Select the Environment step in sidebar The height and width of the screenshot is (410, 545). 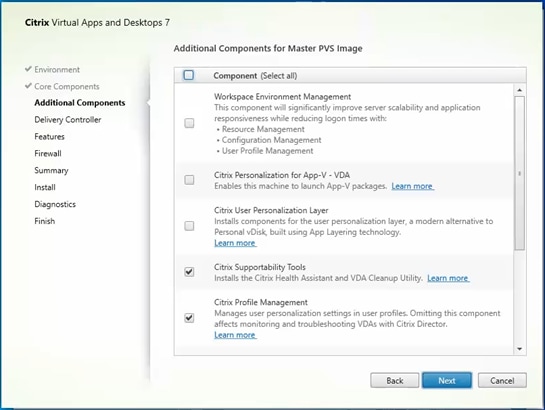pos(57,69)
